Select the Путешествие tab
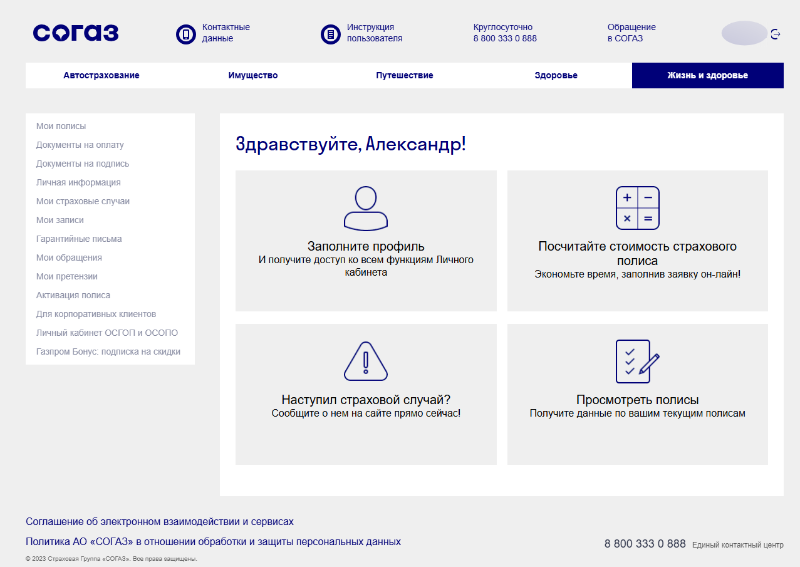Image resolution: width=800 pixels, height=567 pixels. click(x=404, y=76)
